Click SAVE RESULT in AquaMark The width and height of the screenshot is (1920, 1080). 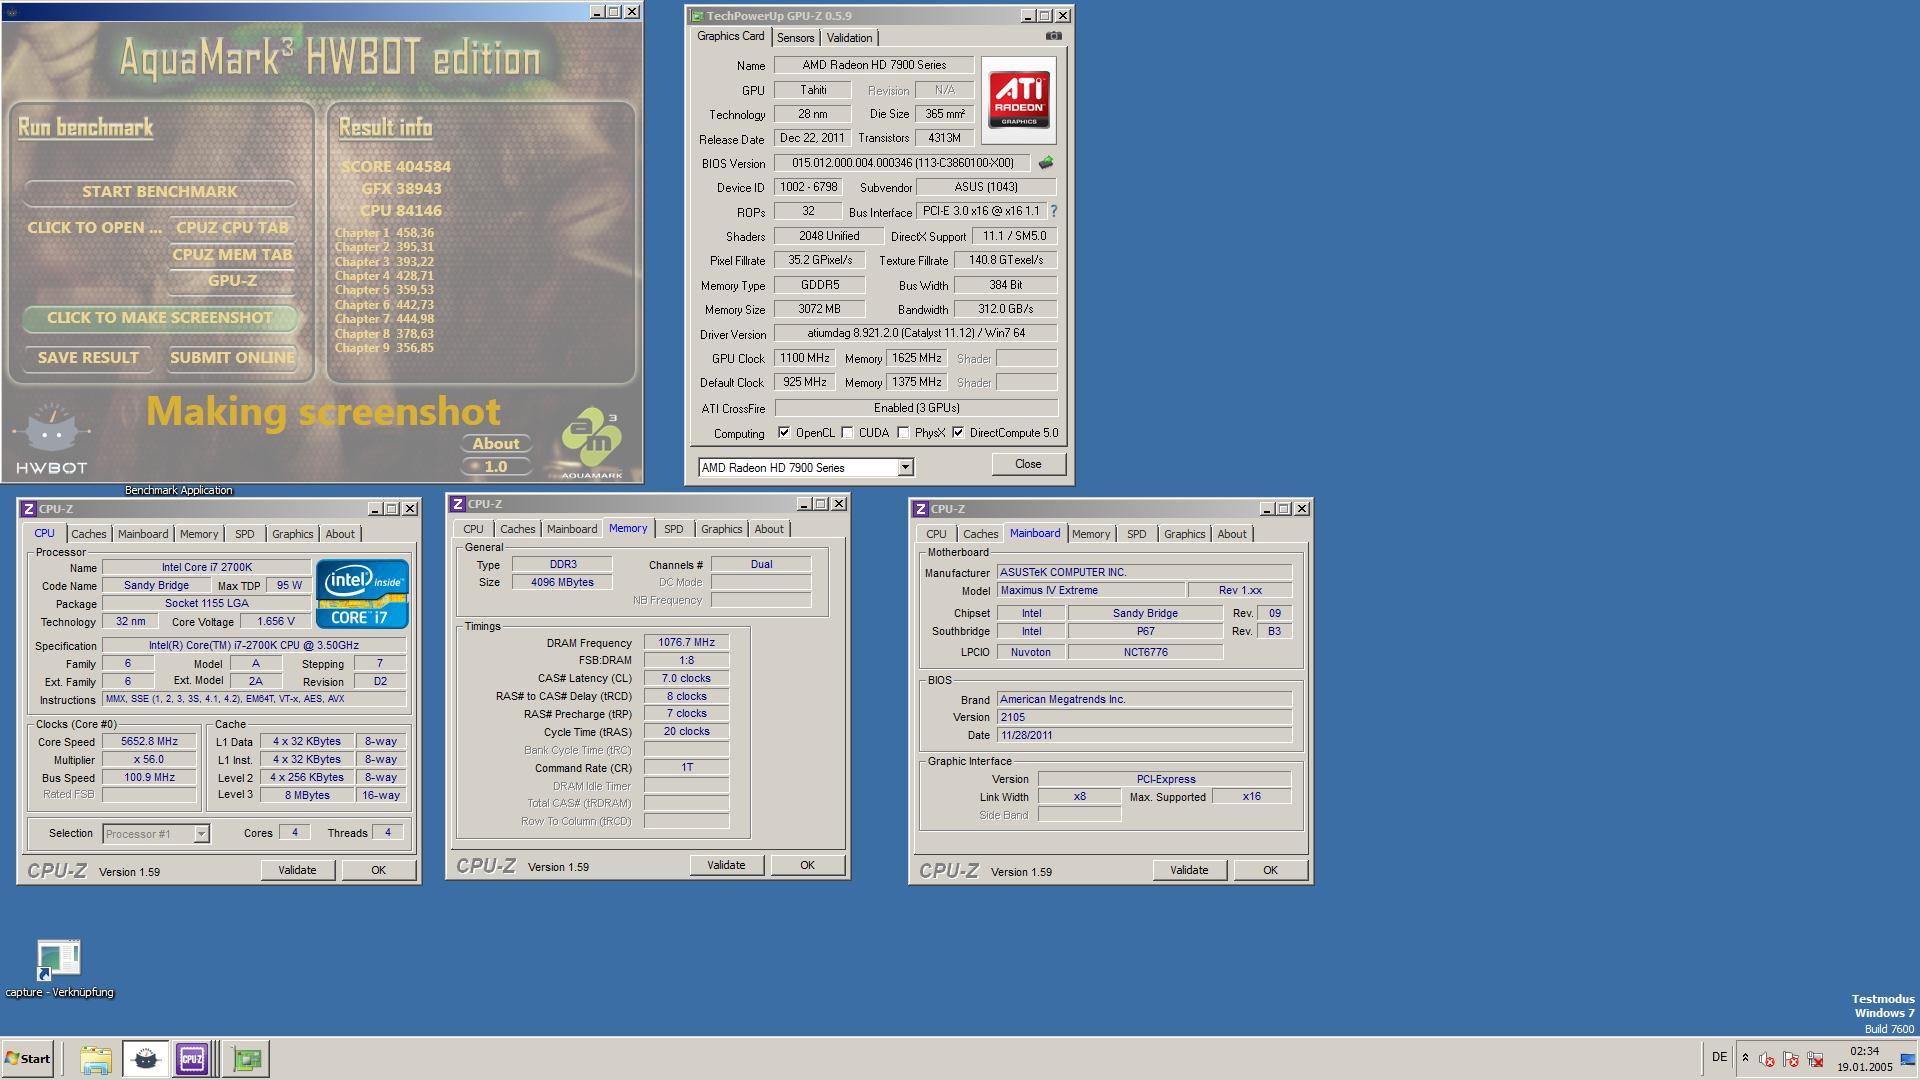click(88, 358)
